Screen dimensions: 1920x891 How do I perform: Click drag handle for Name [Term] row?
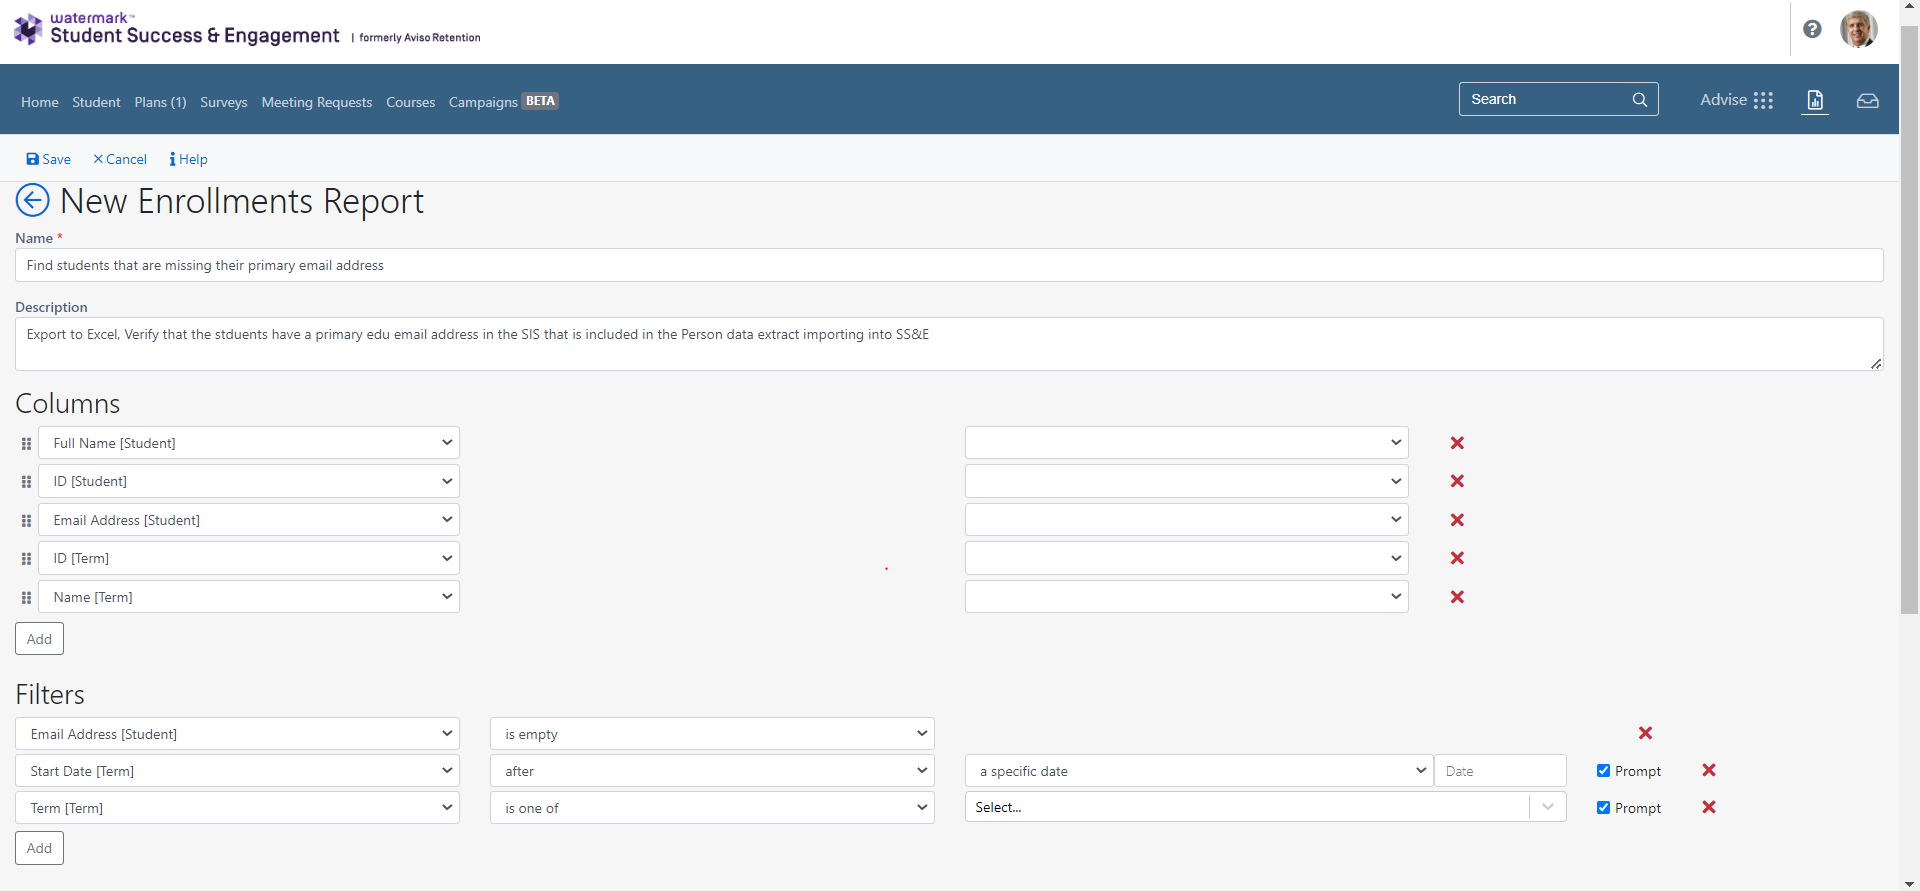tap(26, 598)
